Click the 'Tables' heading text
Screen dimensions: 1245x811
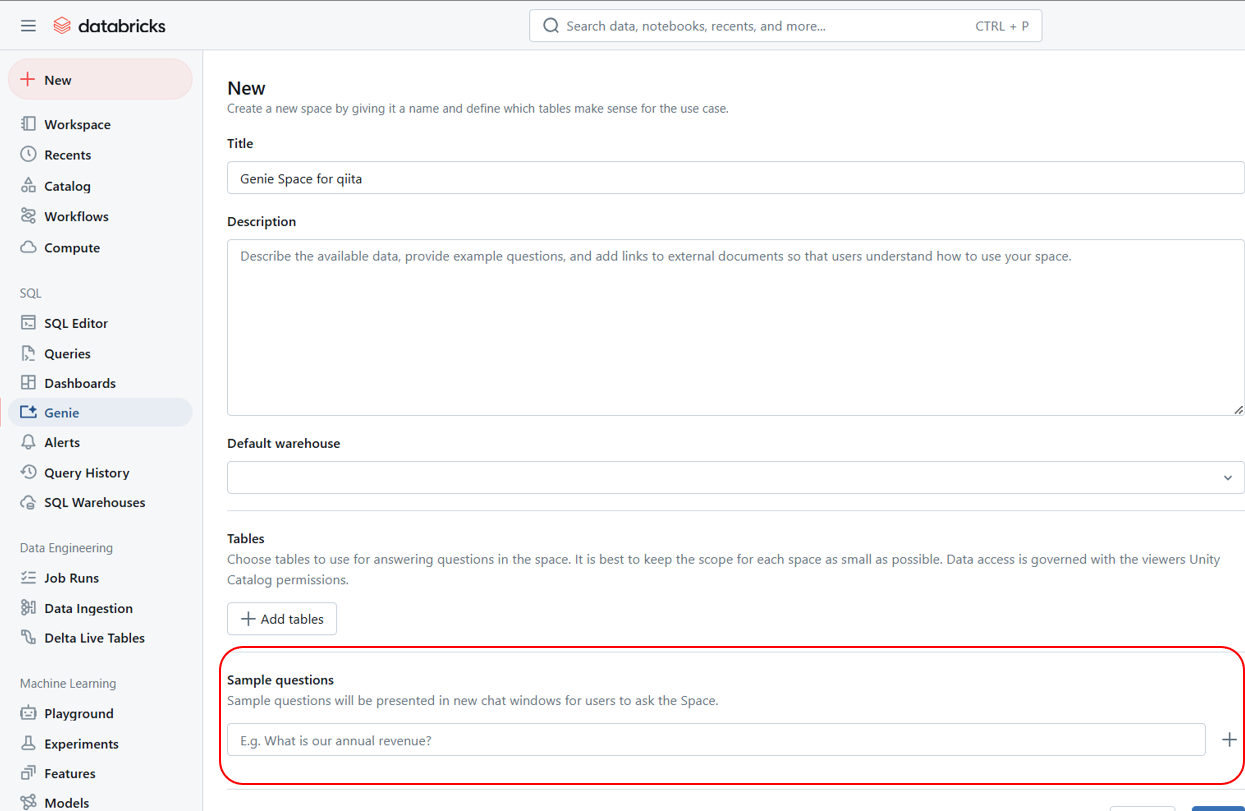point(246,538)
